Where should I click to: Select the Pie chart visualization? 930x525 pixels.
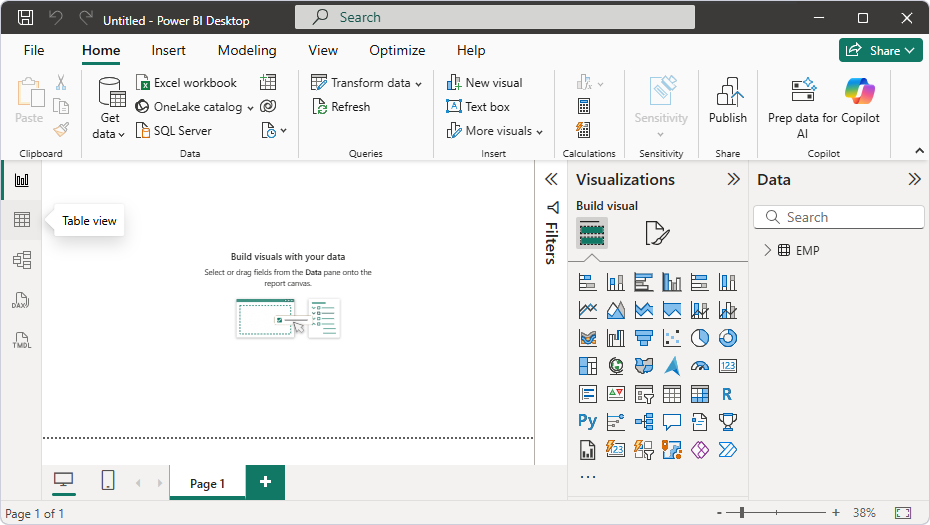click(700, 338)
